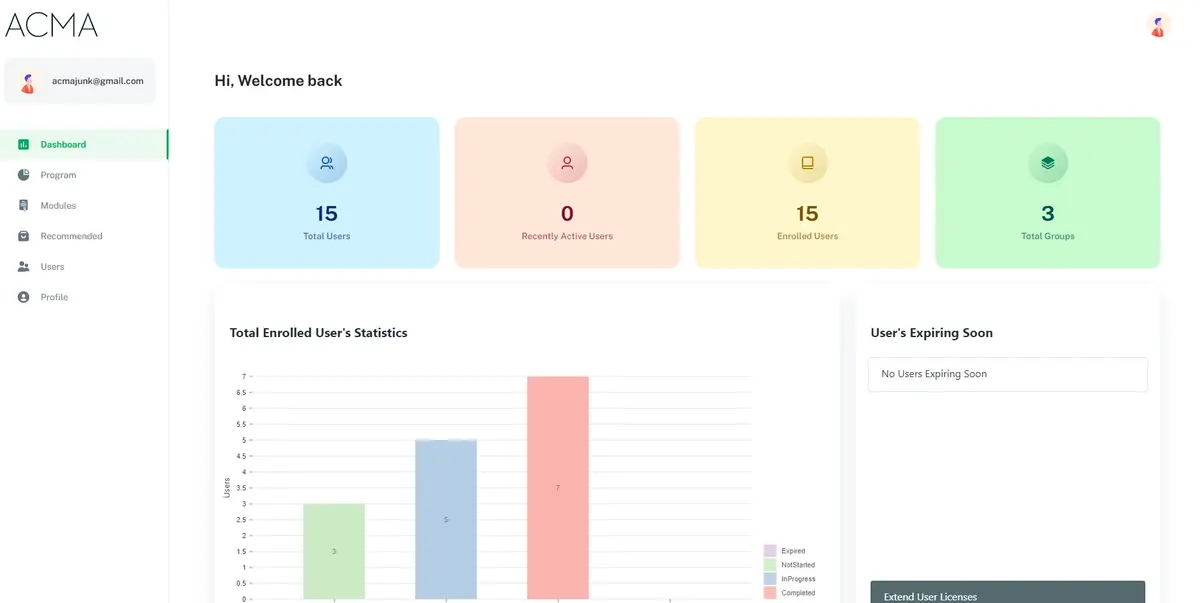Open the Program menu item

point(84,175)
